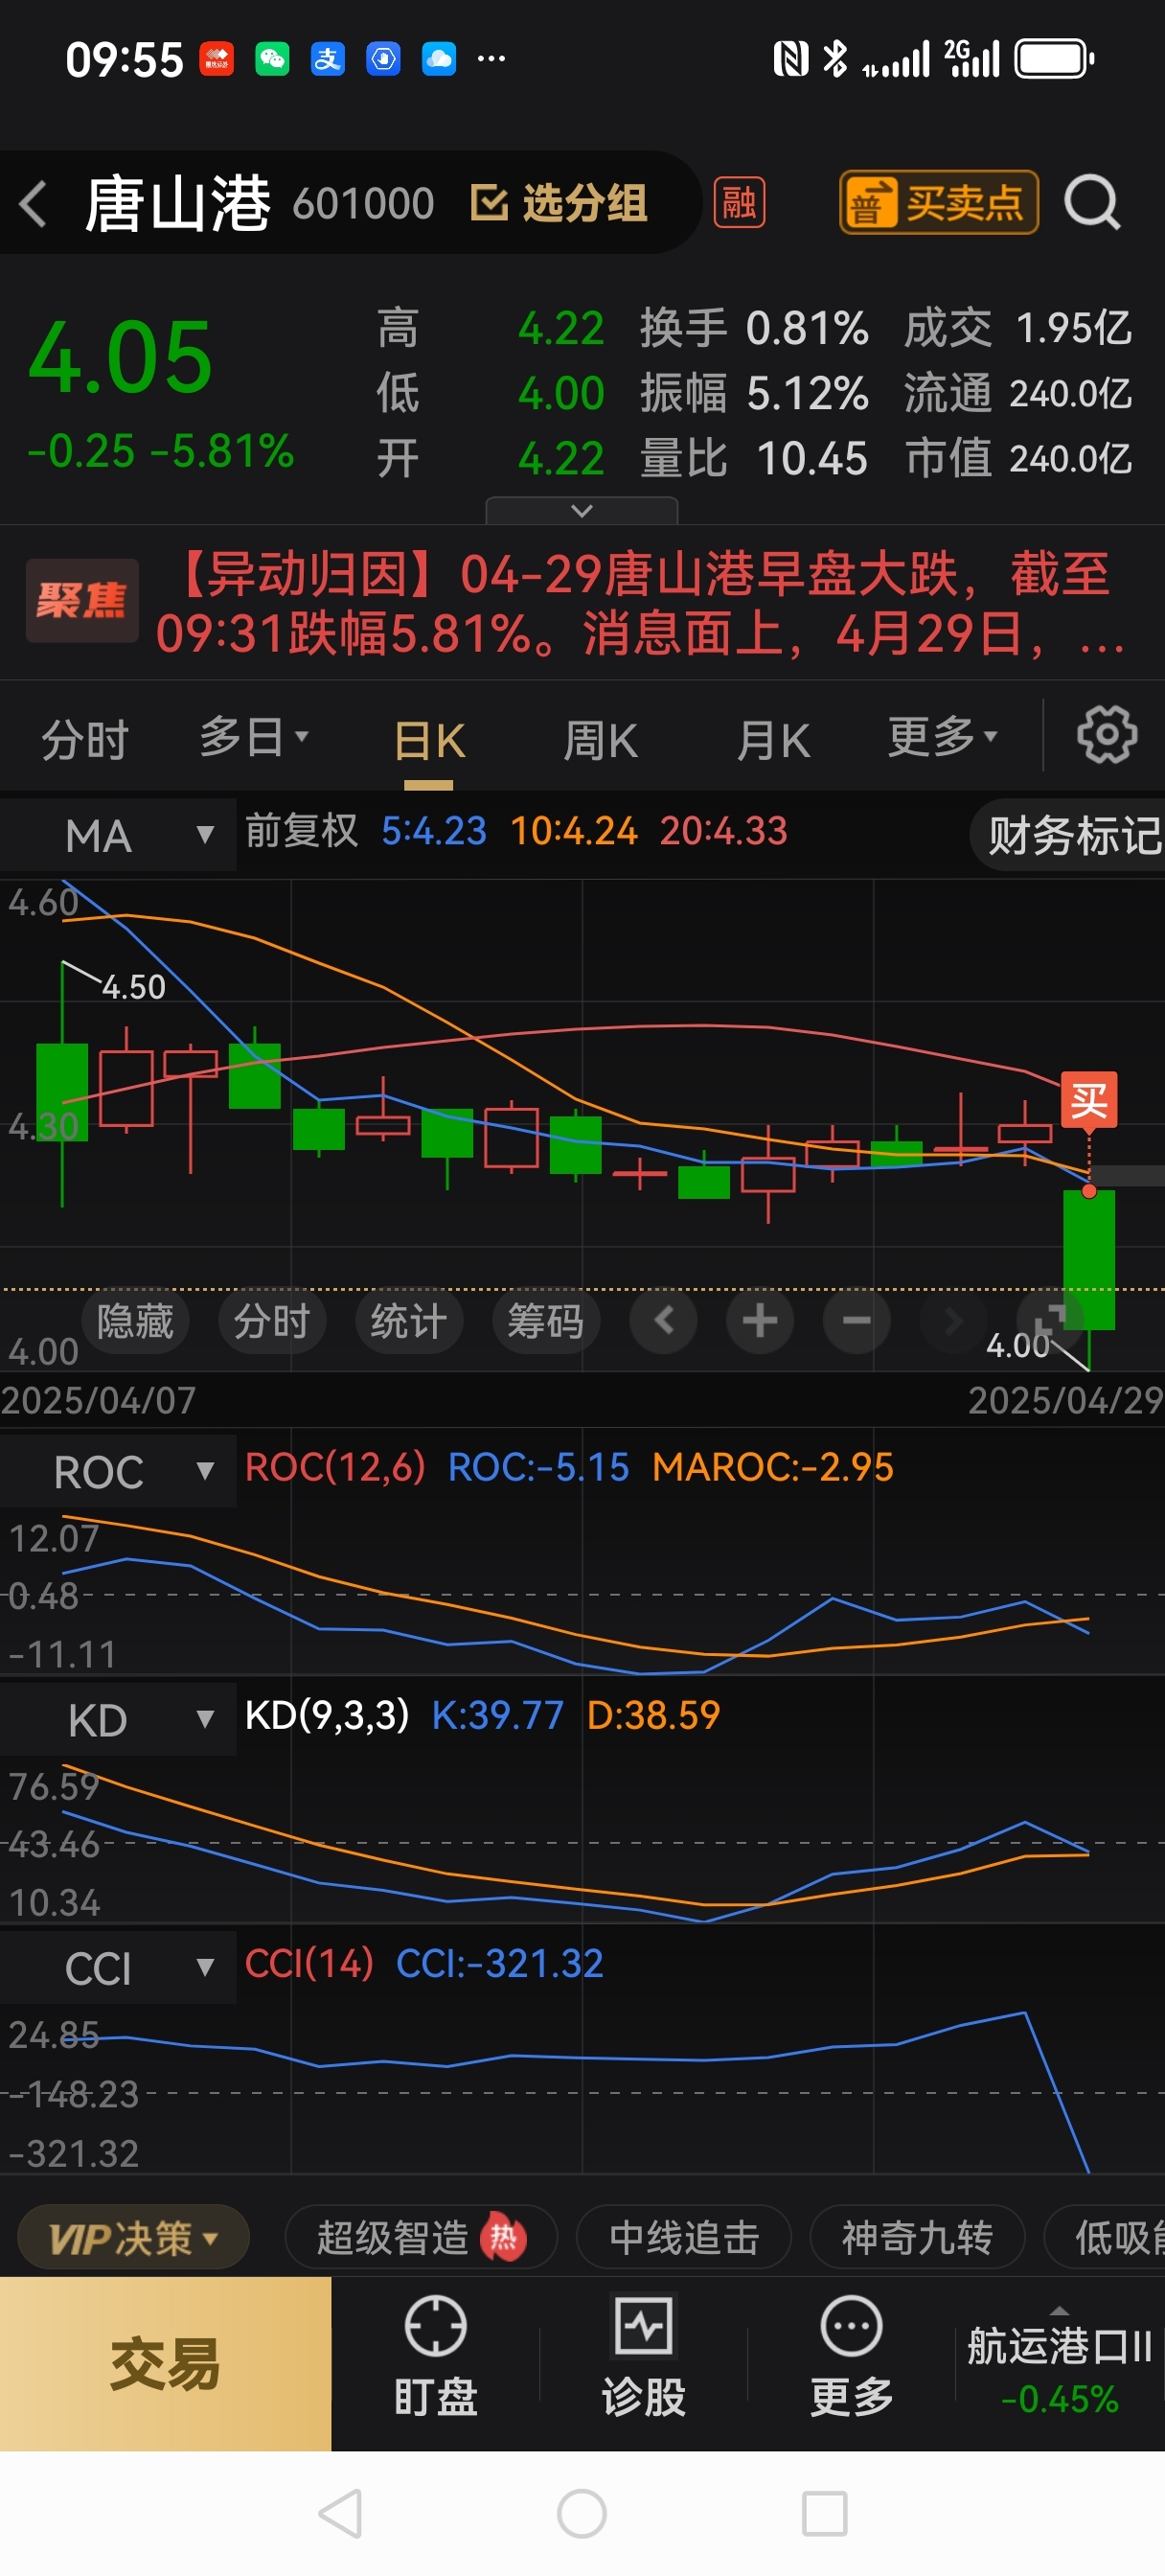Open 更多 bottom bar menu icon

pyautogui.click(x=851, y=2355)
